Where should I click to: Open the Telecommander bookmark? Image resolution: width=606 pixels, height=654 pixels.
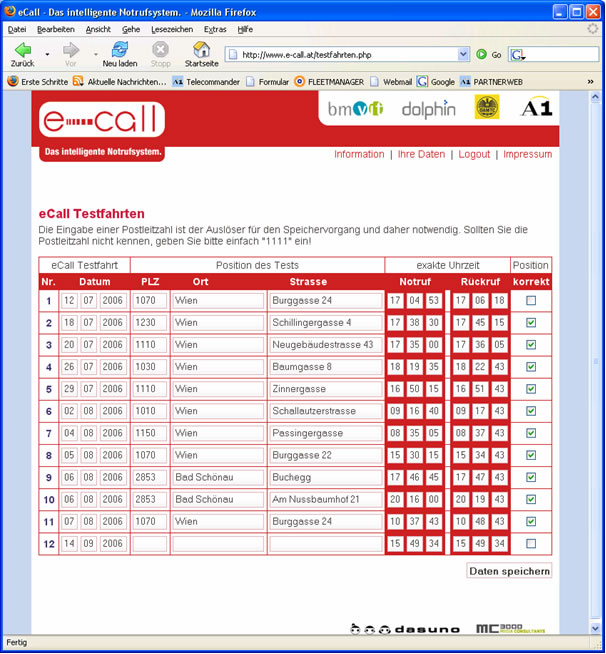pos(206,82)
